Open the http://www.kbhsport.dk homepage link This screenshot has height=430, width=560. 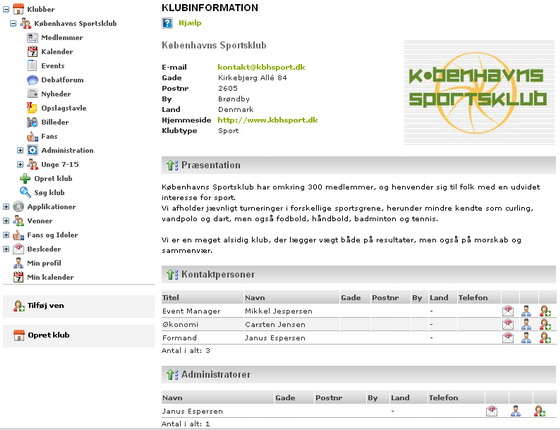268,120
